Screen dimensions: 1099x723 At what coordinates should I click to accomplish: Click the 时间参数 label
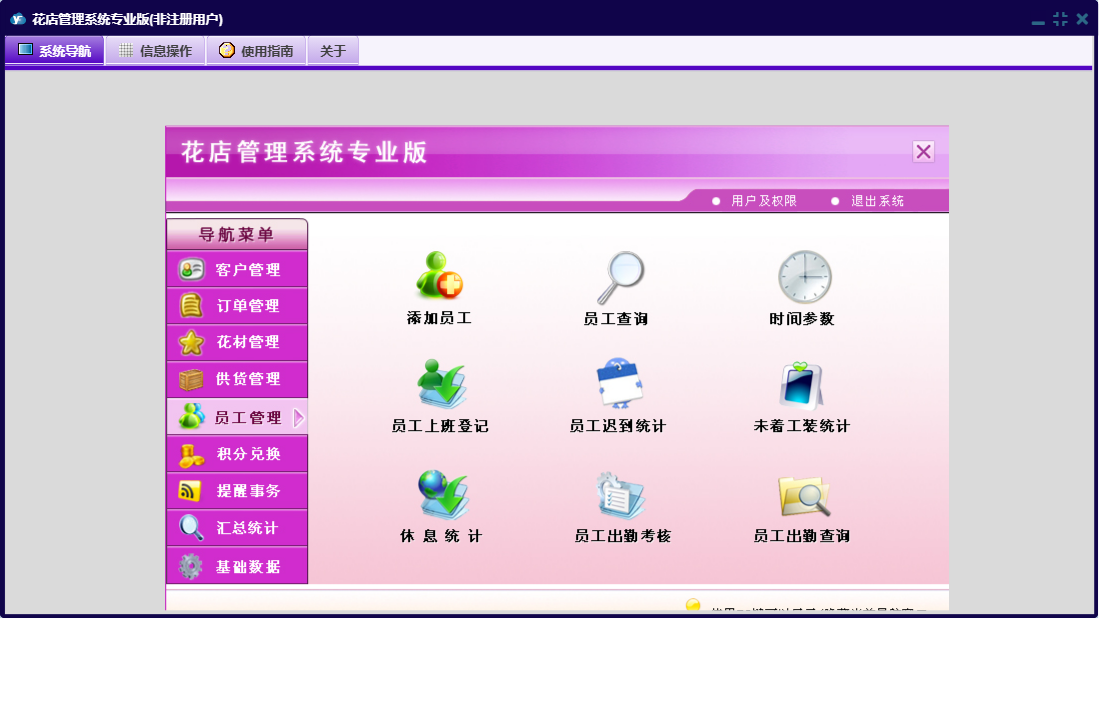pyautogui.click(x=802, y=319)
